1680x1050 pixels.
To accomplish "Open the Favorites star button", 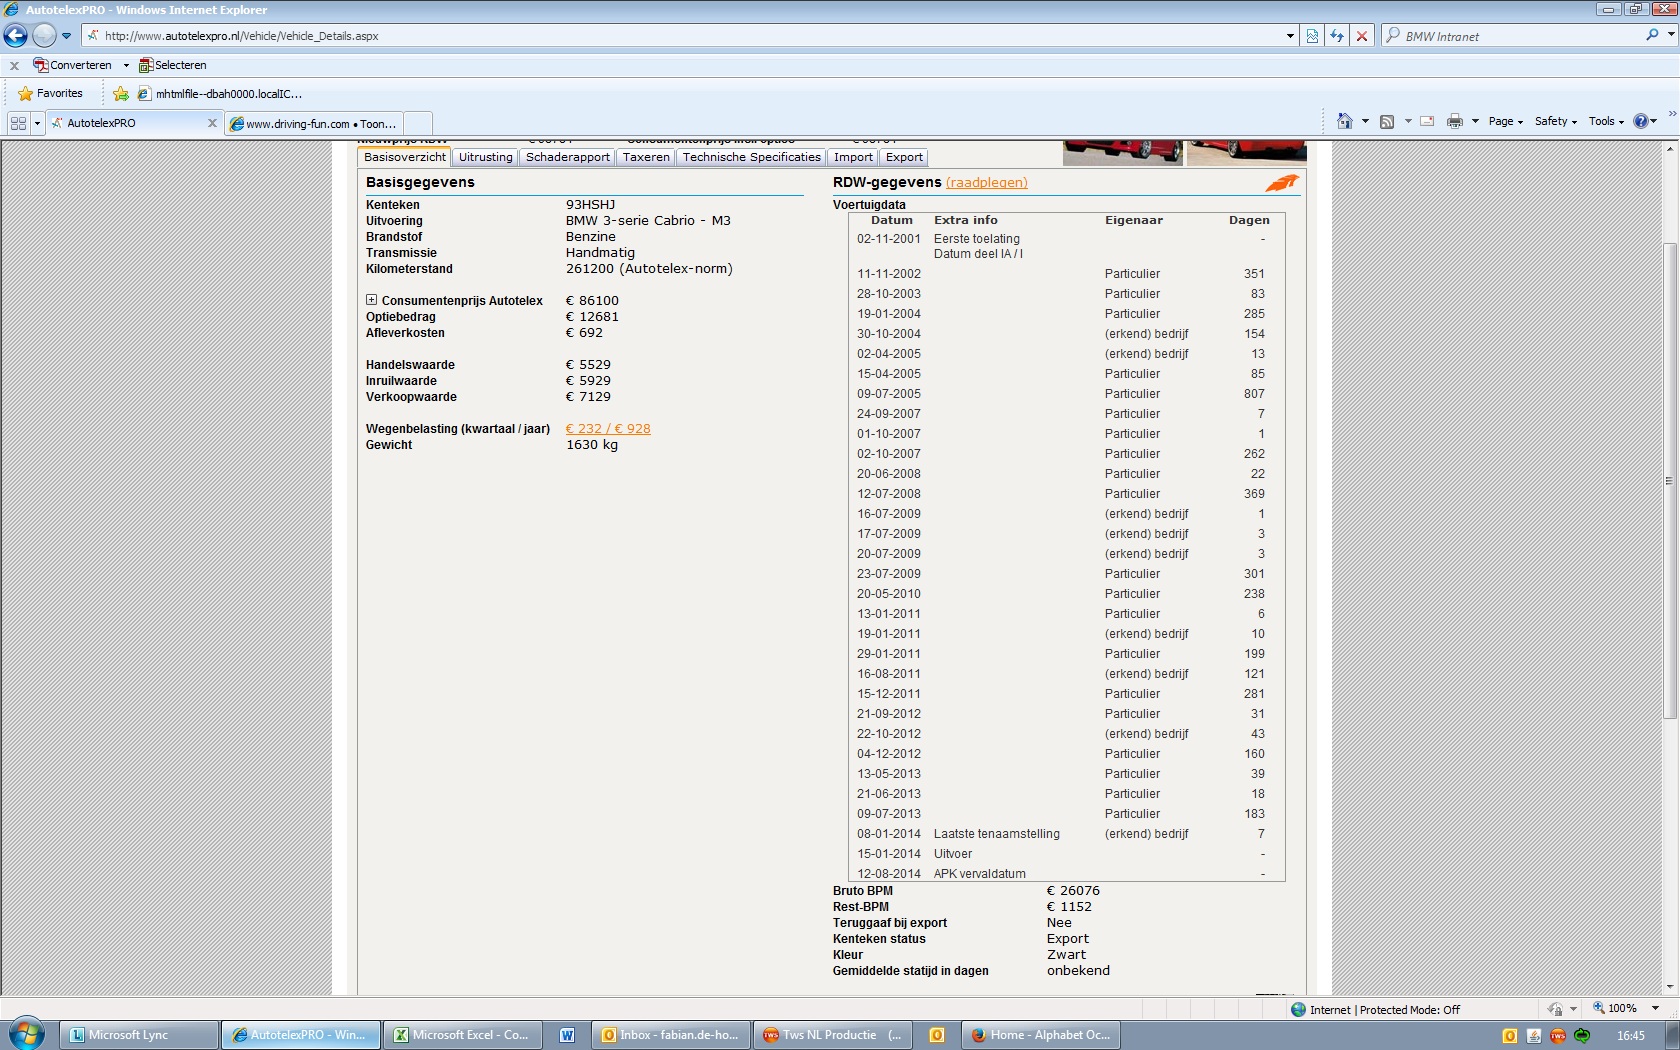I will [x=50, y=93].
